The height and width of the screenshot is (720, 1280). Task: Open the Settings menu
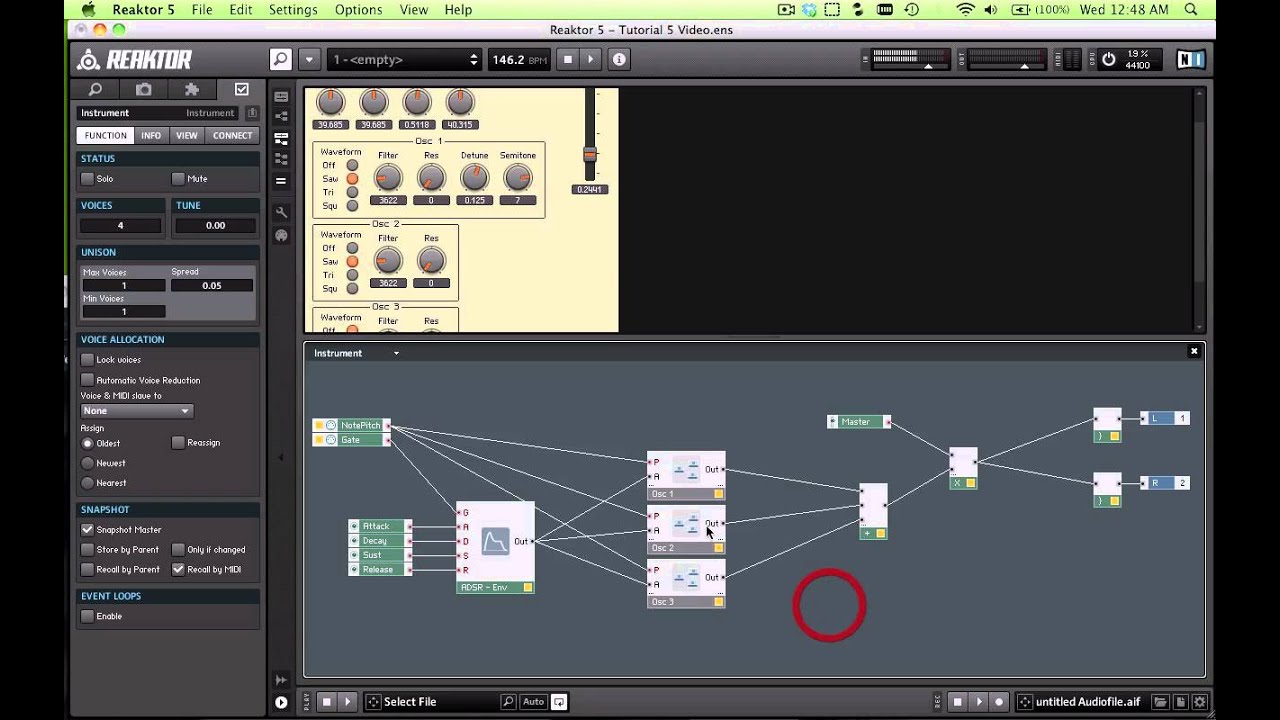click(x=293, y=9)
